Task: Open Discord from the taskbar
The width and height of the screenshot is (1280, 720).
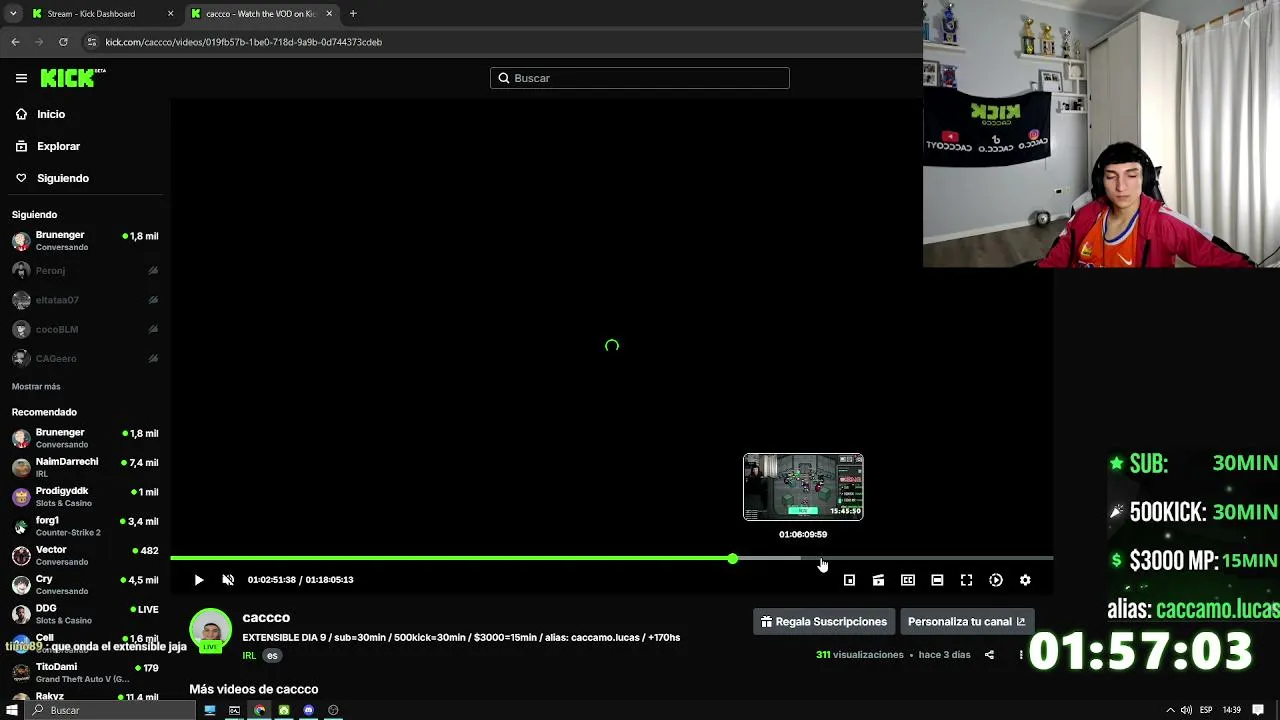Action: [309, 710]
